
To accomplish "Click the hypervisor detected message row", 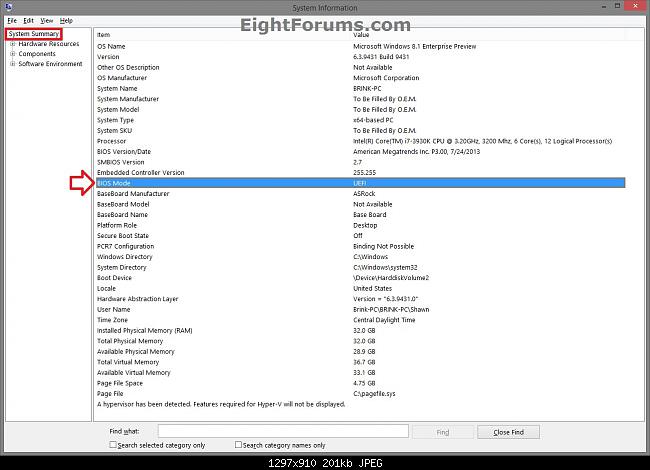I will coord(360,404).
